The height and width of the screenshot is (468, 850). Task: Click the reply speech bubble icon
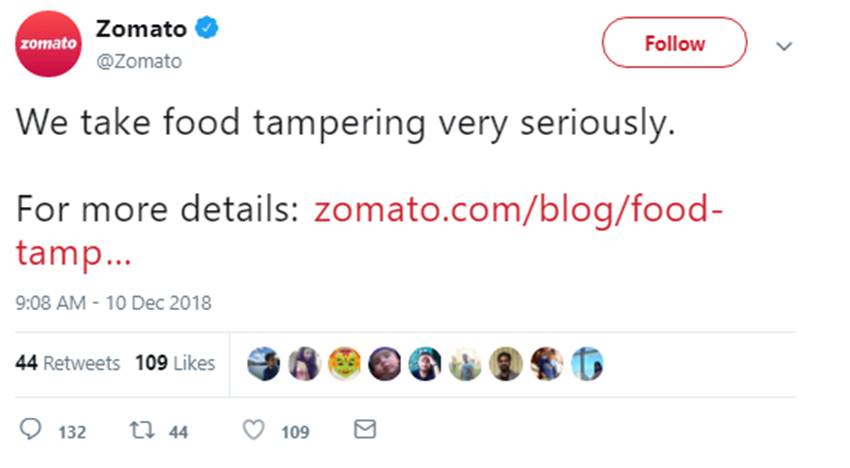tap(32, 431)
